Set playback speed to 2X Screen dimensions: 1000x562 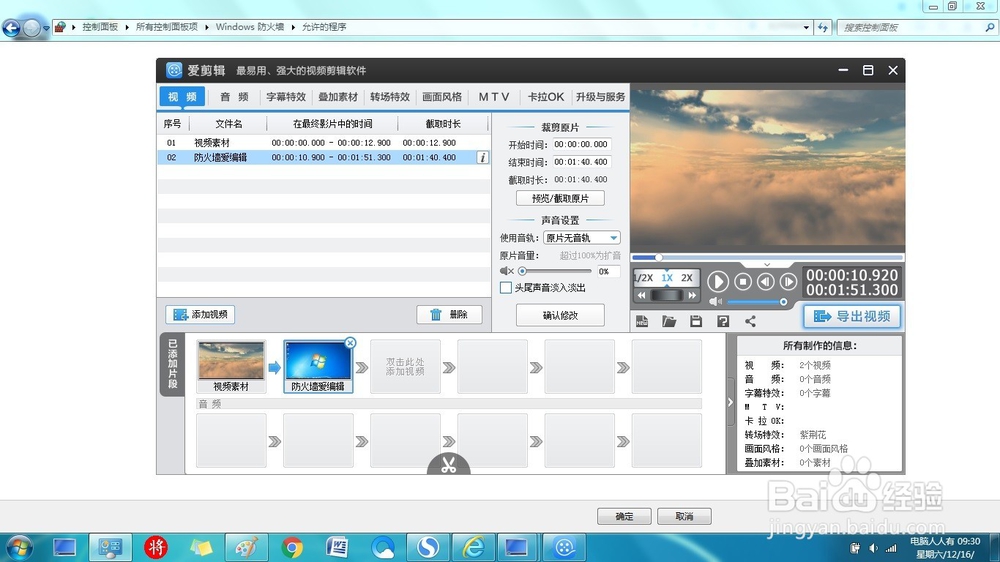tap(687, 277)
